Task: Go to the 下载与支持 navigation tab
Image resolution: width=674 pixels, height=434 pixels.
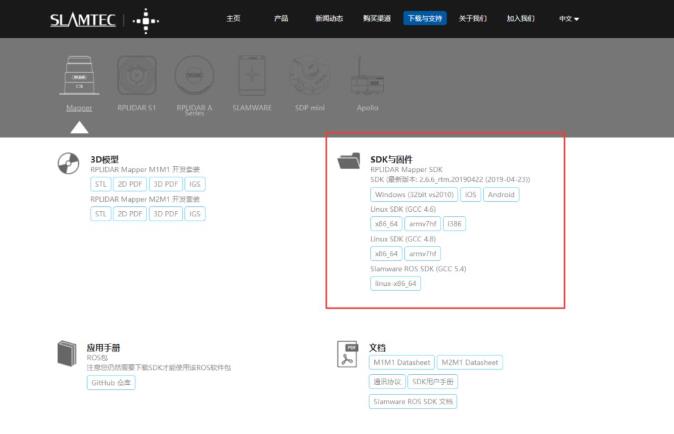Action: [425, 19]
